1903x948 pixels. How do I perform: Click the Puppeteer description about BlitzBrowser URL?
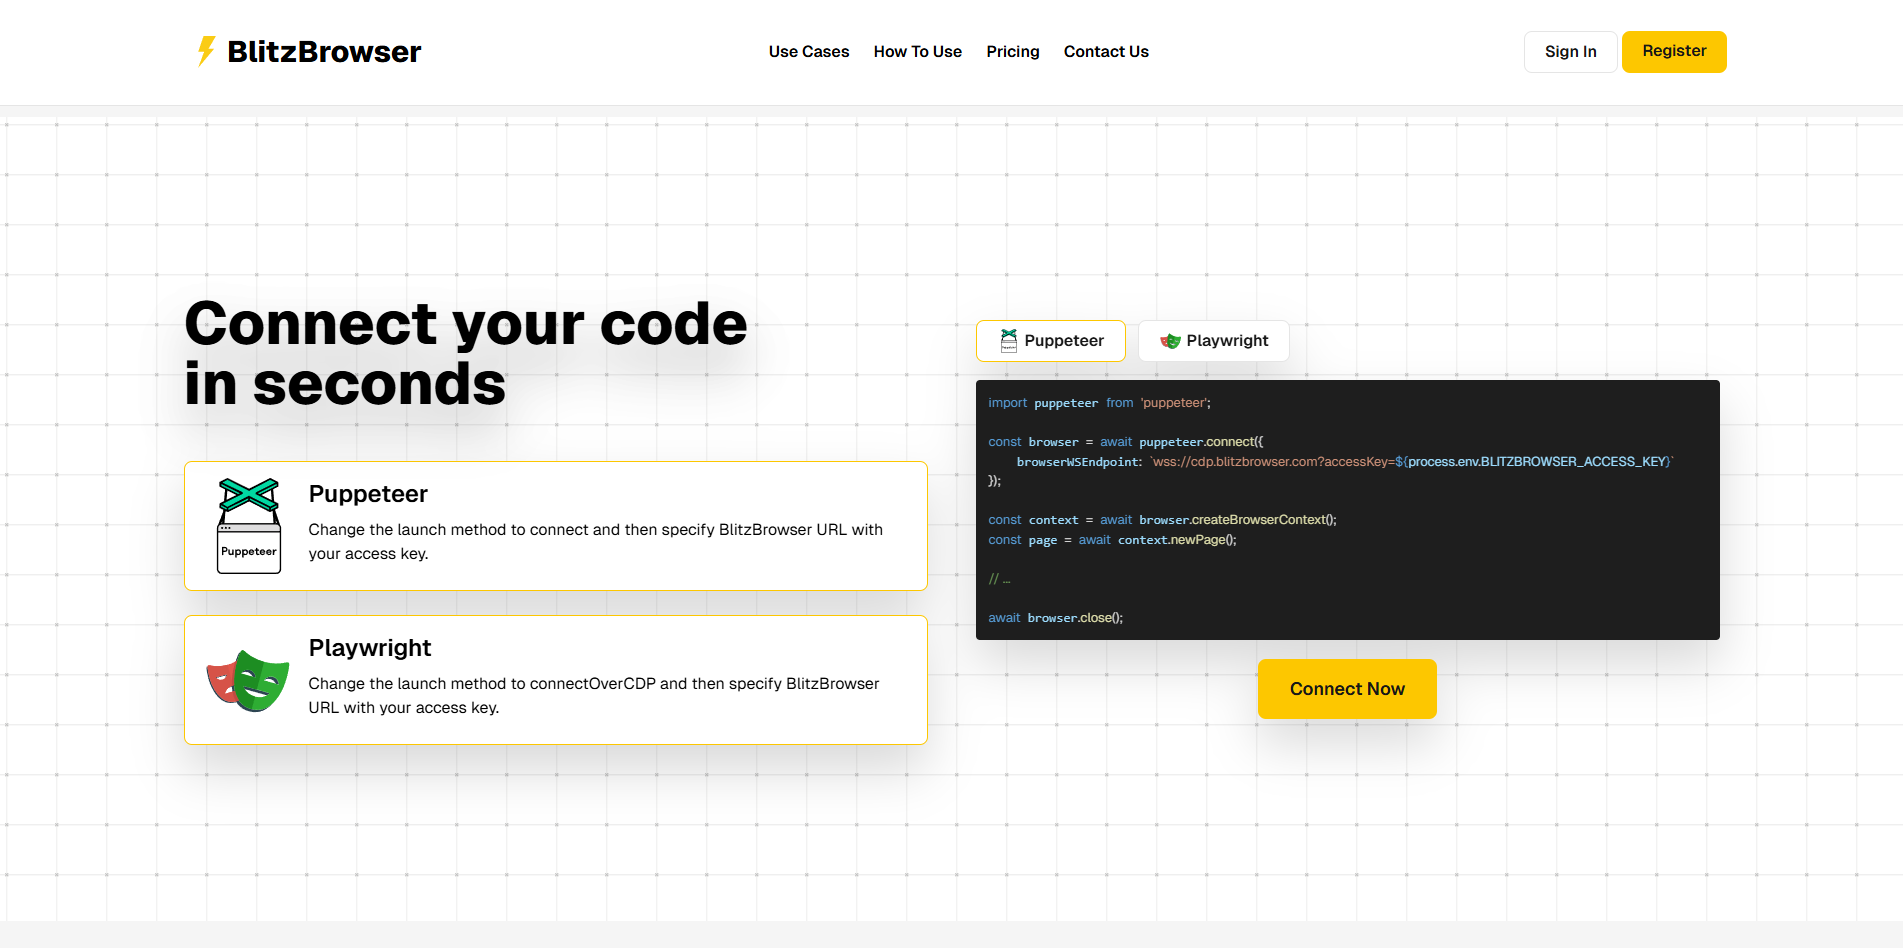[x=596, y=542]
